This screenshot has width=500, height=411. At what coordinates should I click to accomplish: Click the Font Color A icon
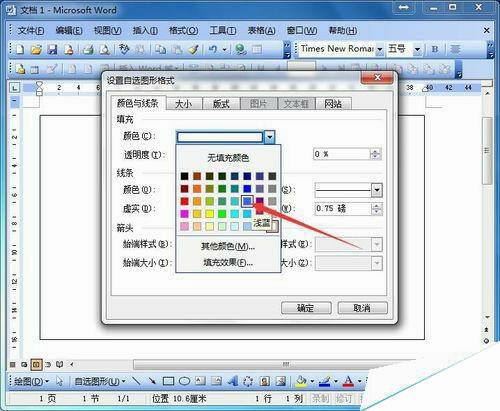pos(349,381)
